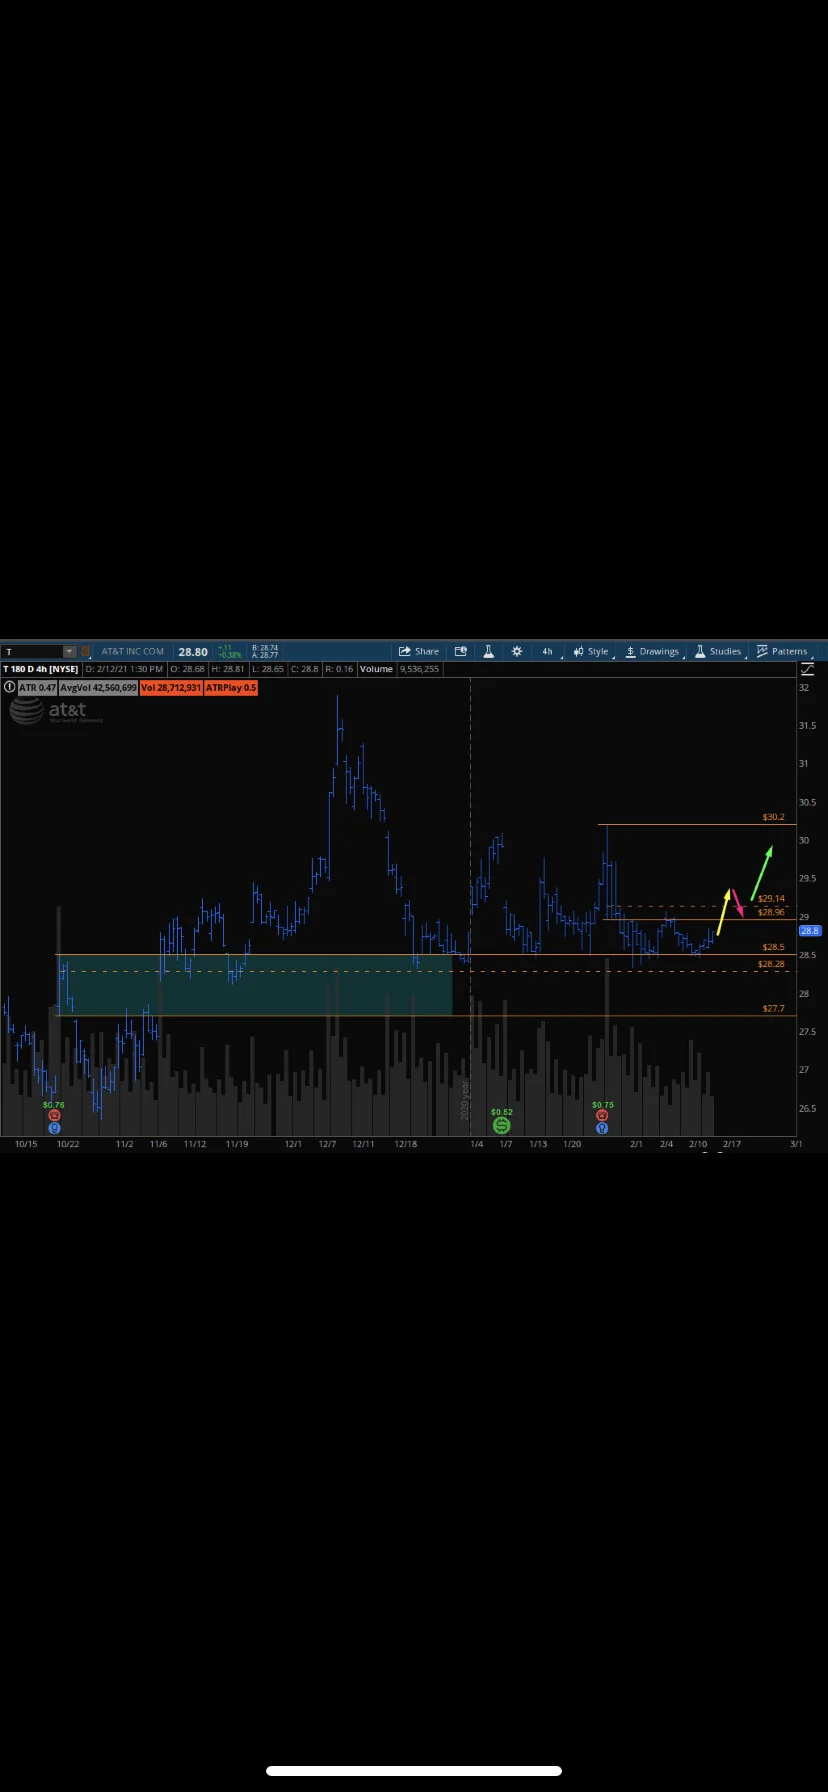Click the AvgVol 42,560,699 label

[x=98, y=688]
